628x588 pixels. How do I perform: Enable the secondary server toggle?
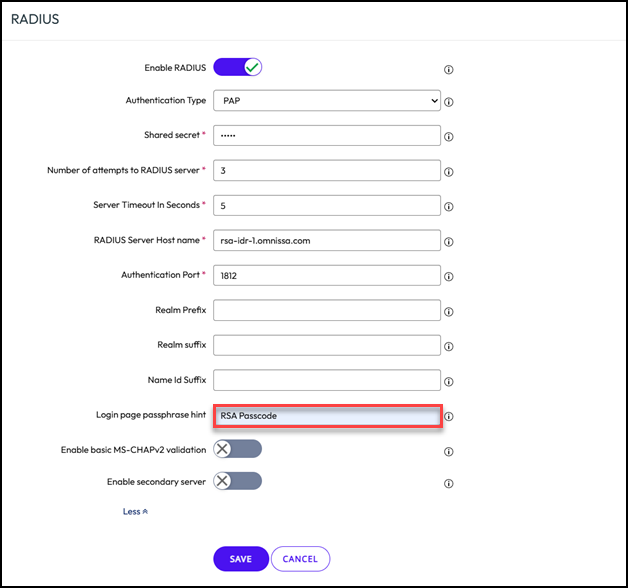point(237,481)
